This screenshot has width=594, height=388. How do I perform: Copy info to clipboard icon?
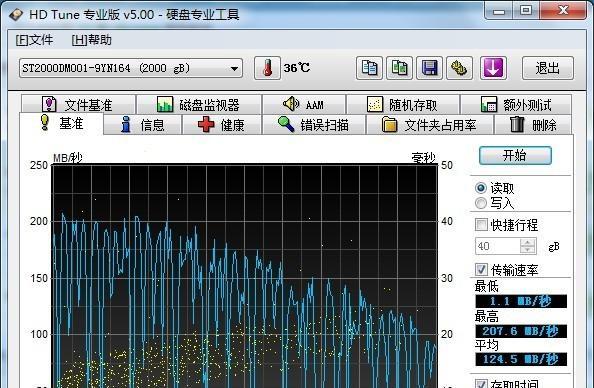(369, 68)
